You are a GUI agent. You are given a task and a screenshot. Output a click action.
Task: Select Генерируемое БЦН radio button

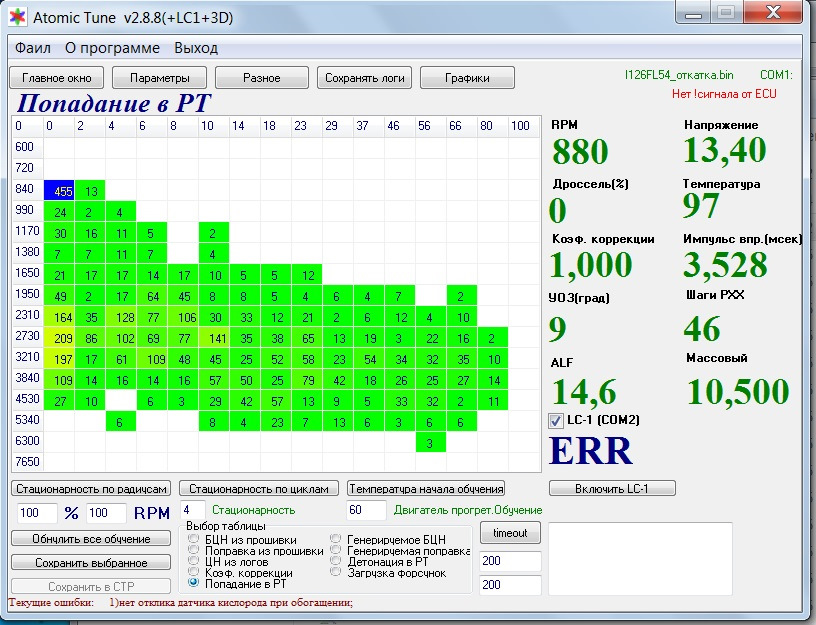tap(337, 540)
